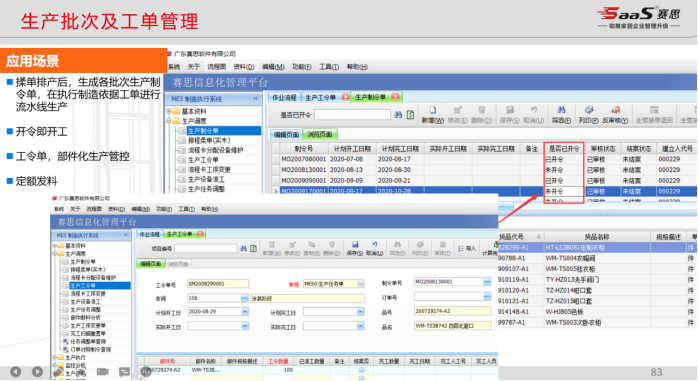
Task: Select row MO2007080001 in the 制令号 table
Action: point(484,159)
